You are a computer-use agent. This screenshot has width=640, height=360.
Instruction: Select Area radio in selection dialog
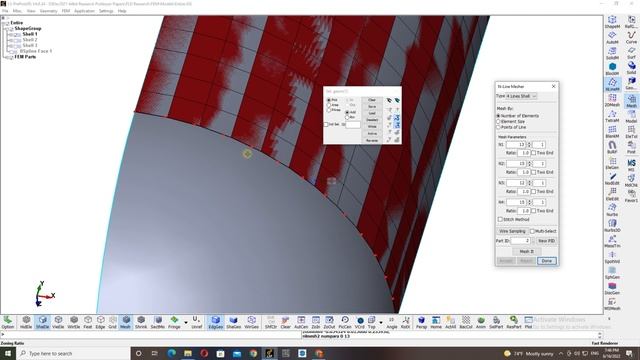coord(329,105)
